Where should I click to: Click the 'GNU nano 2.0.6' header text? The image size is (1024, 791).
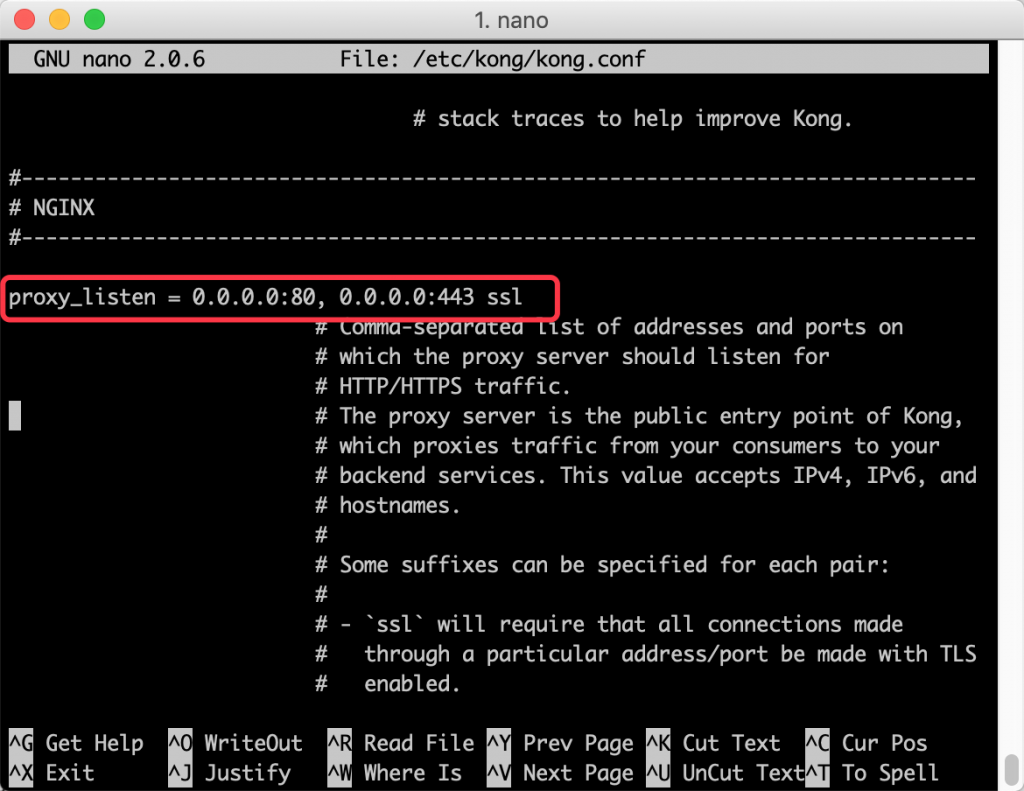(120, 59)
